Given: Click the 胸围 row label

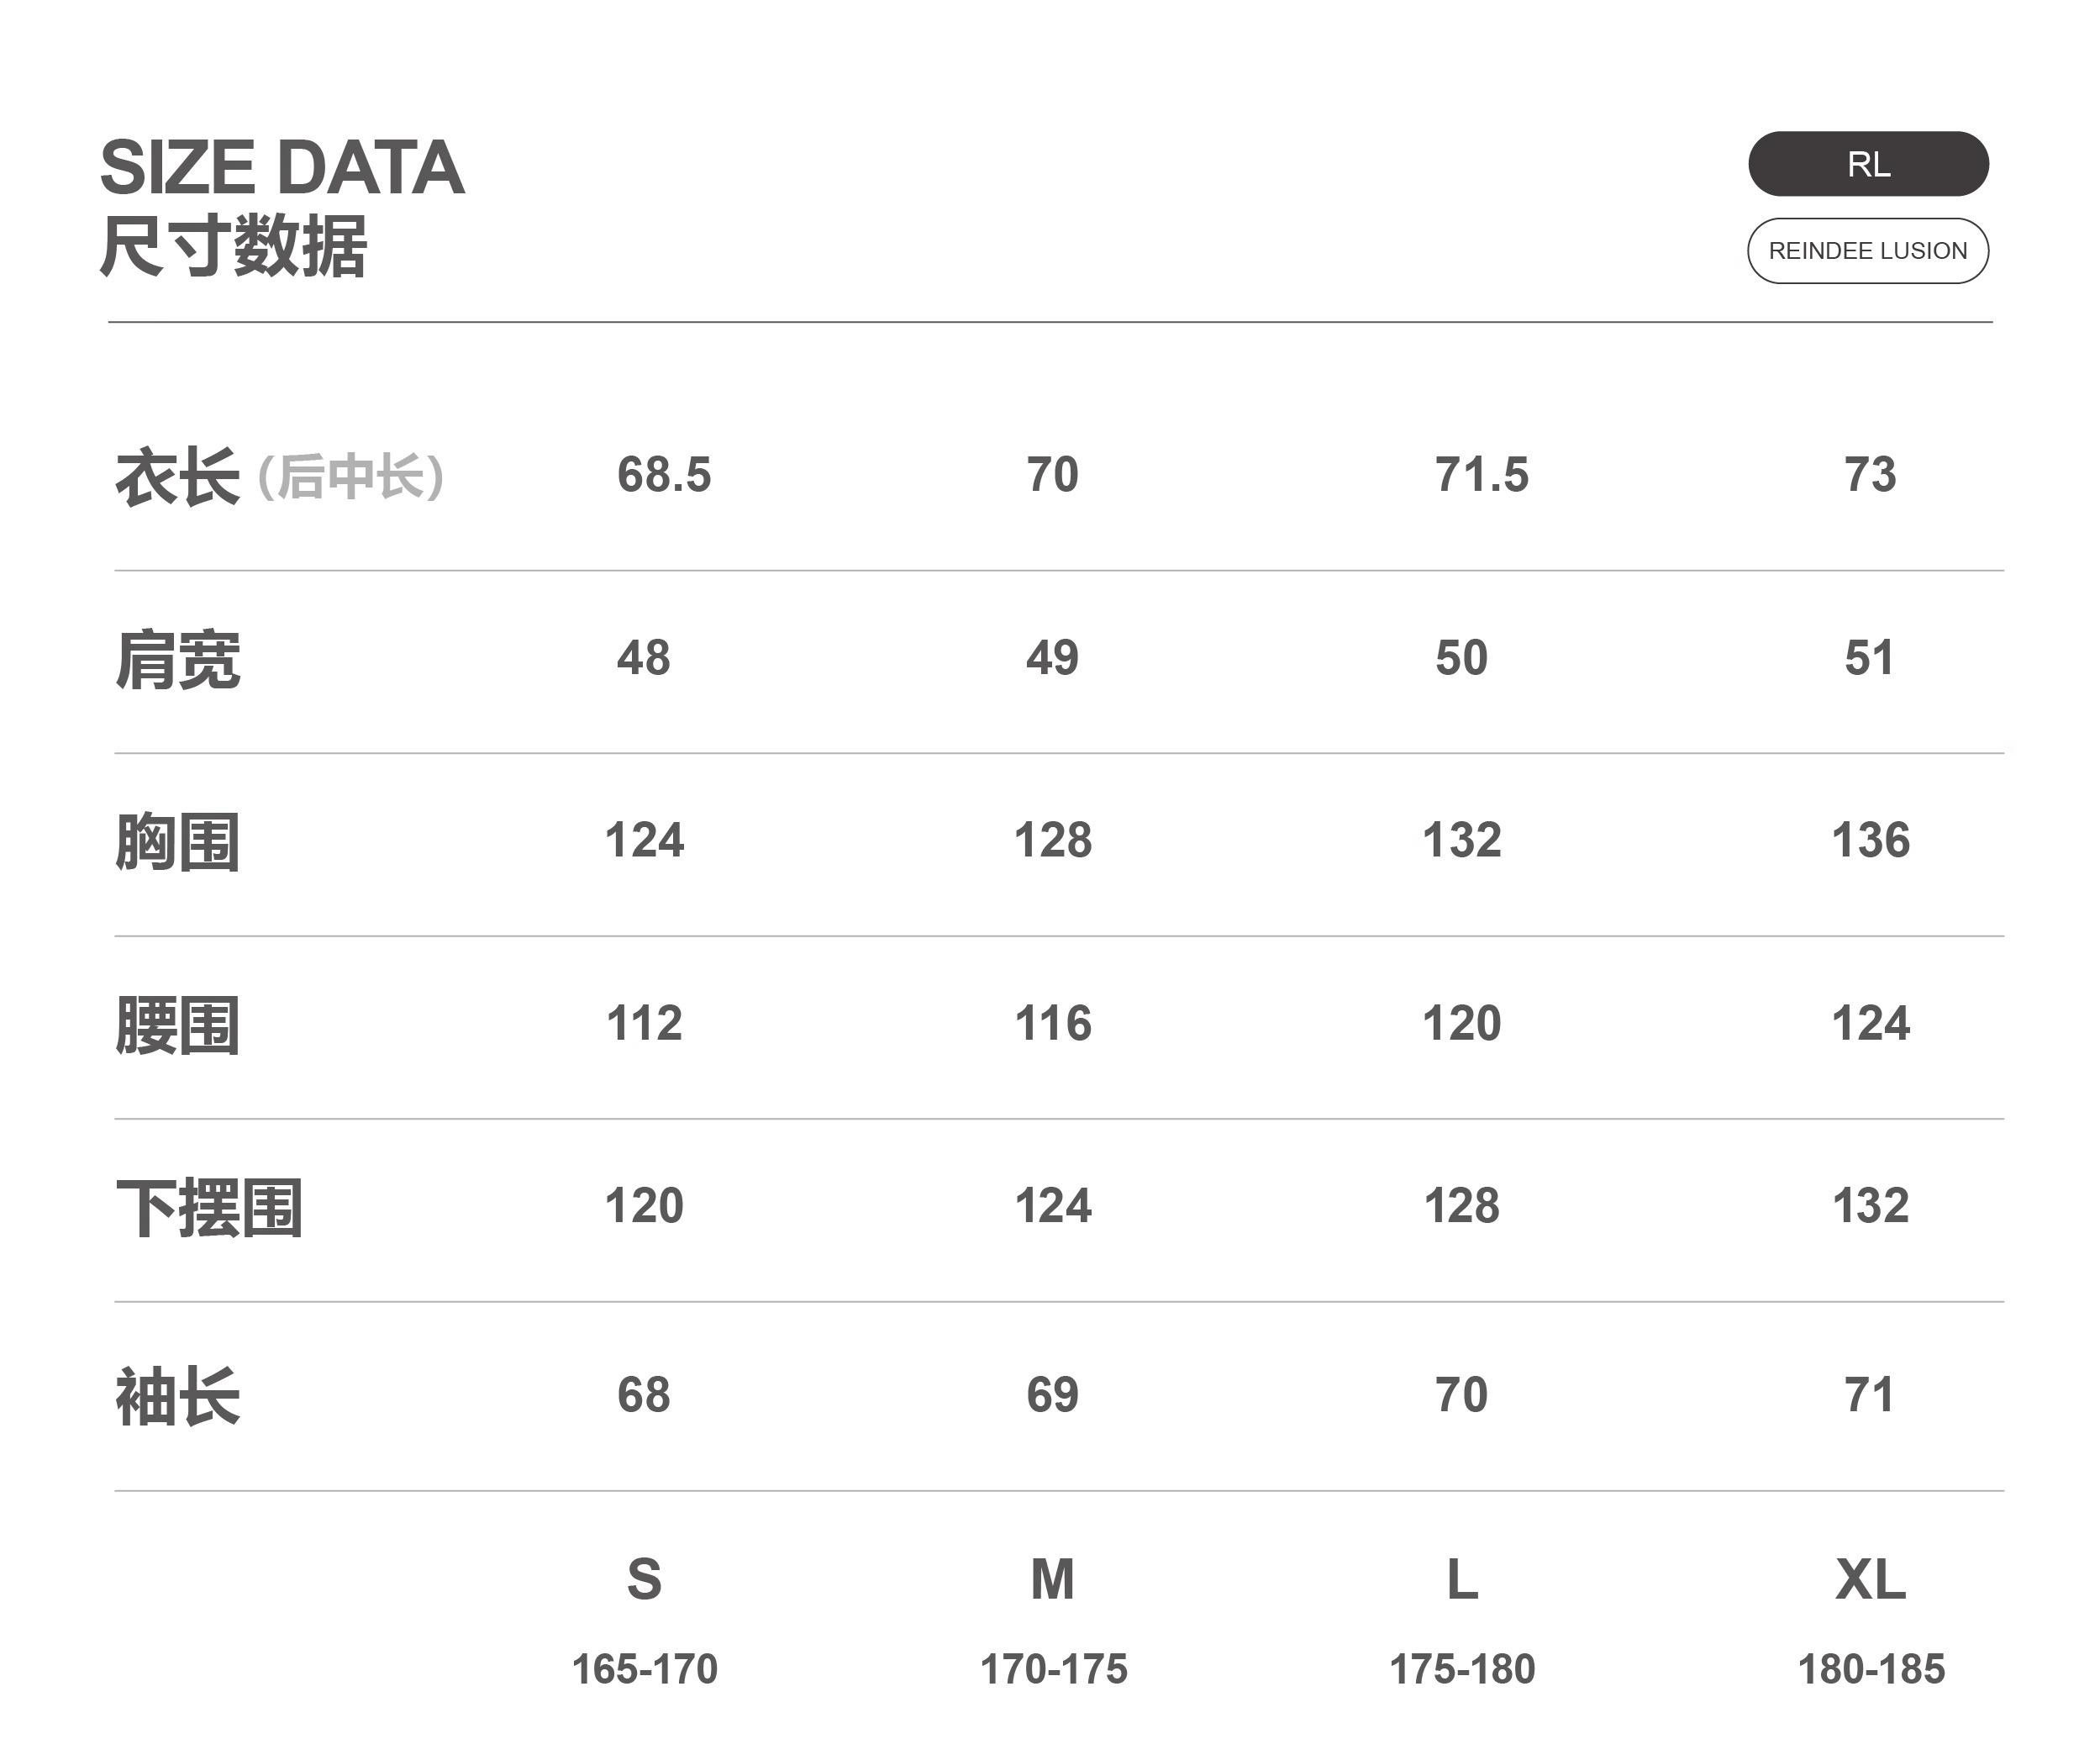Looking at the screenshot, I should 178,842.
